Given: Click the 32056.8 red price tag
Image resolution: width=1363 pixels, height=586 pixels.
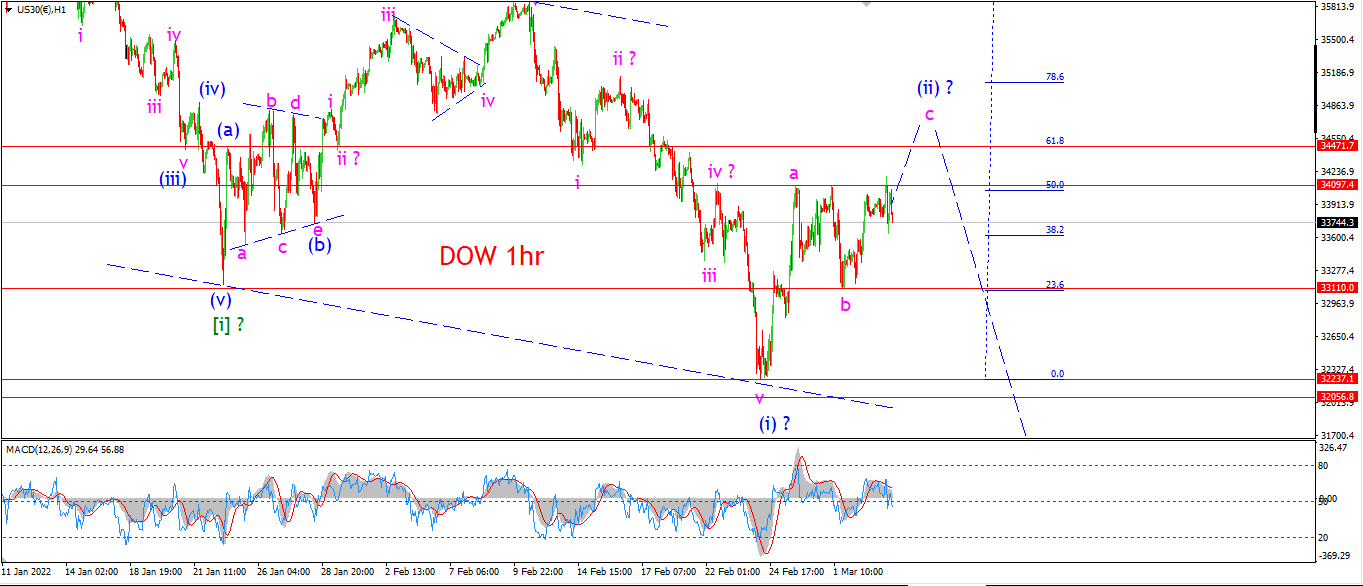Looking at the screenshot, I should [1337, 397].
